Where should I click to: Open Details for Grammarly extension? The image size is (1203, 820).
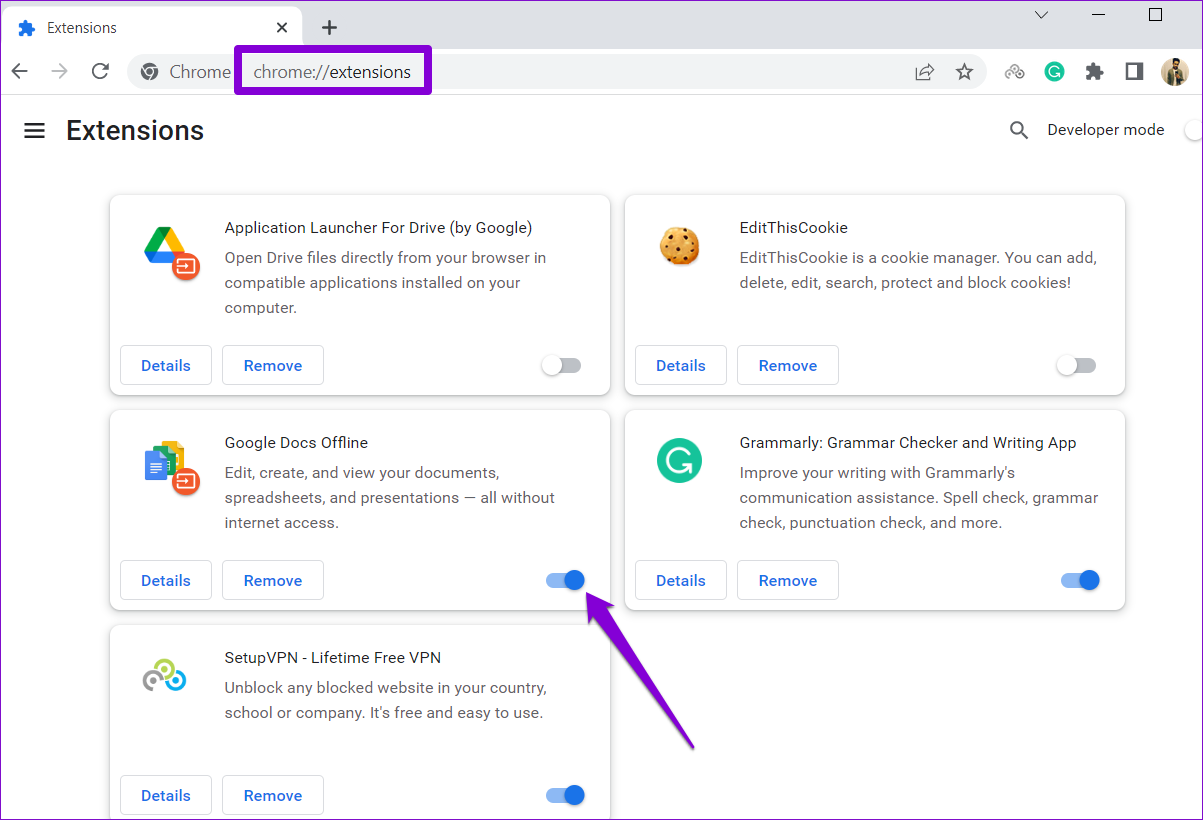click(x=681, y=580)
